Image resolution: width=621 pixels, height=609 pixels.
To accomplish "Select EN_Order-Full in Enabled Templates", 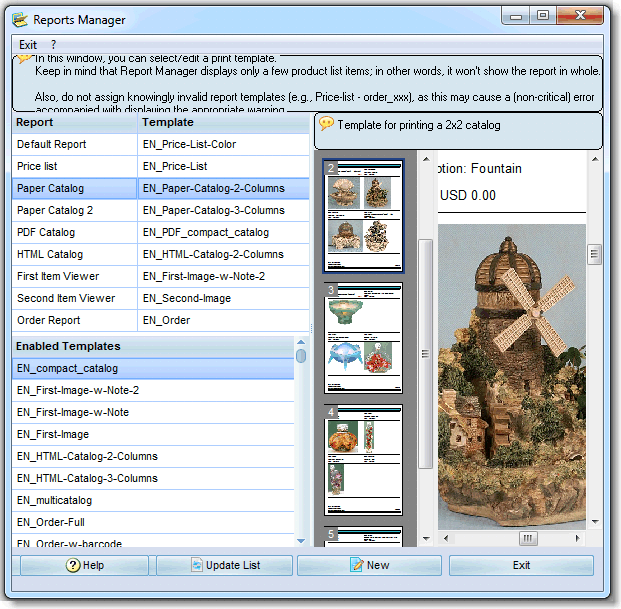I will pos(153,522).
